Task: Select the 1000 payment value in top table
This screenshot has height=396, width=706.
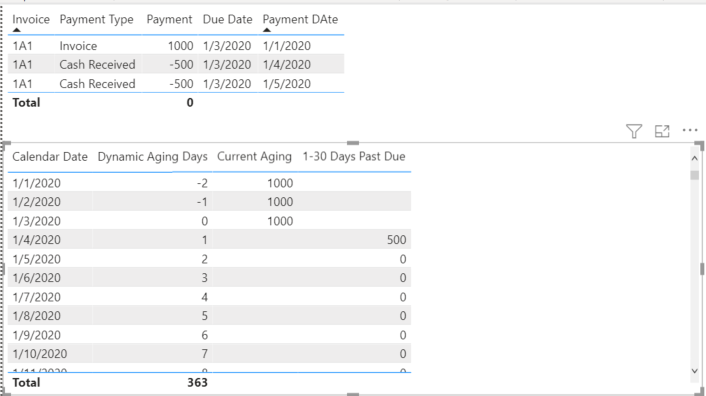Action: coord(180,46)
